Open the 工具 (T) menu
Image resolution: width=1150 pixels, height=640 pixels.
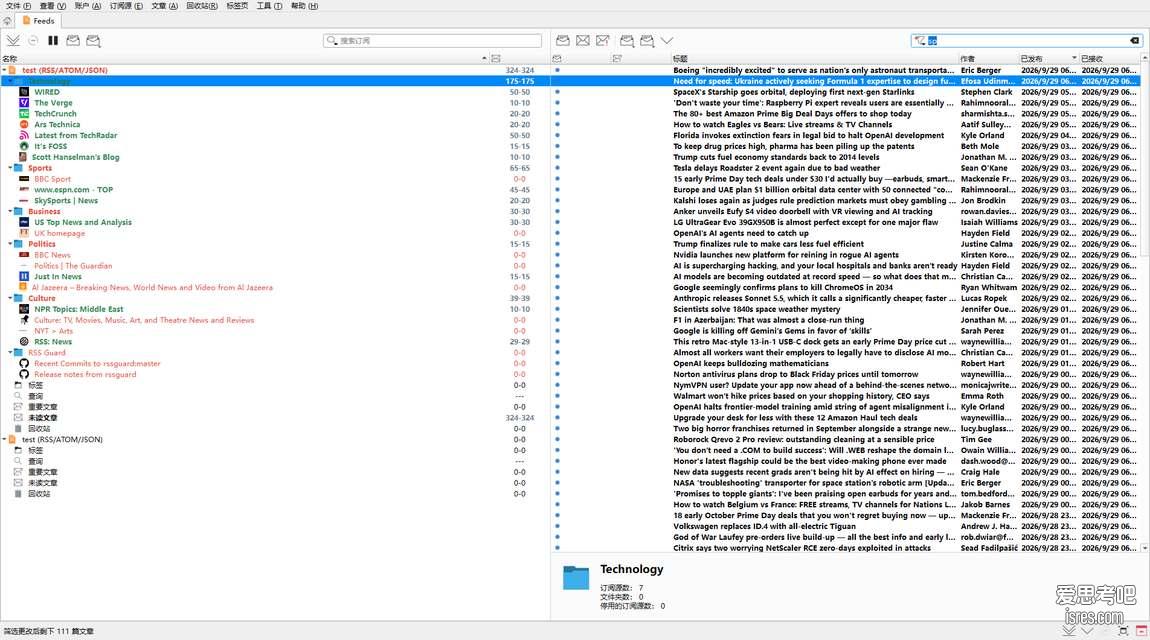pyautogui.click(x=269, y=6)
